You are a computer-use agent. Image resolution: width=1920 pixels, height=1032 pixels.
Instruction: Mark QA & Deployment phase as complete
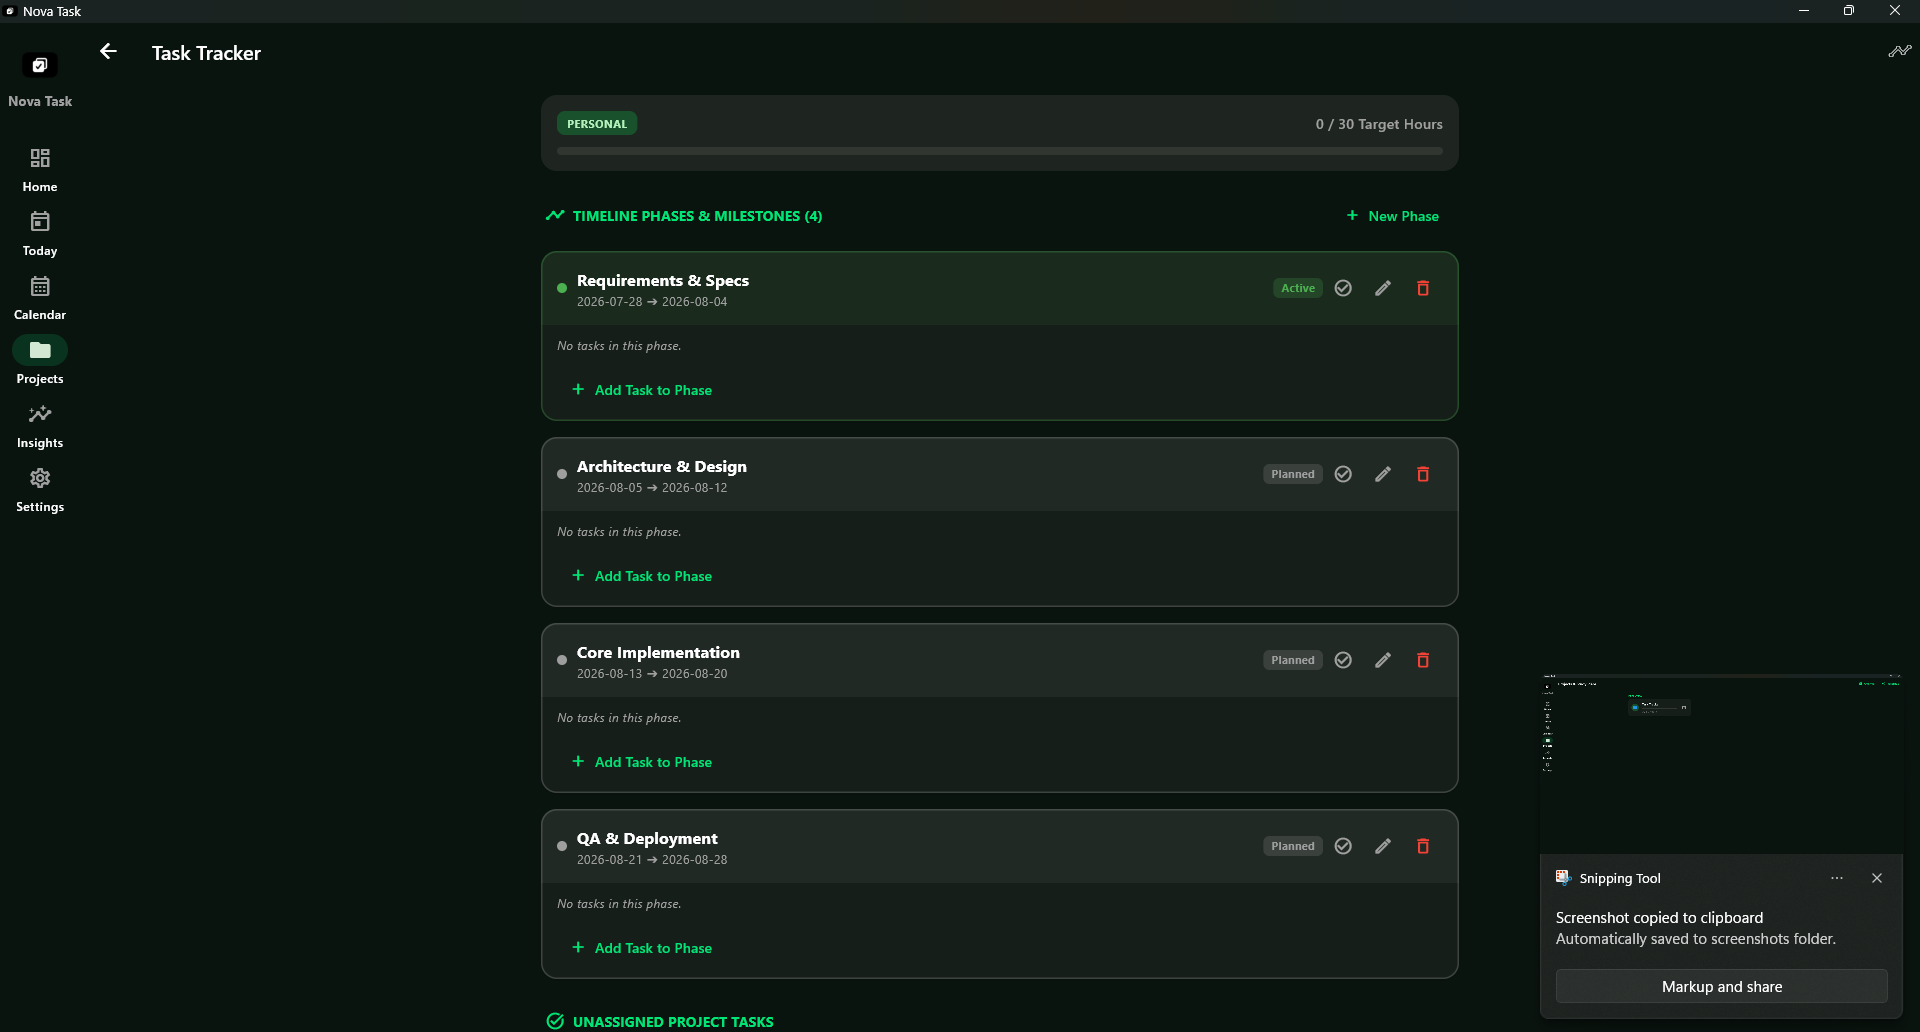(1343, 846)
